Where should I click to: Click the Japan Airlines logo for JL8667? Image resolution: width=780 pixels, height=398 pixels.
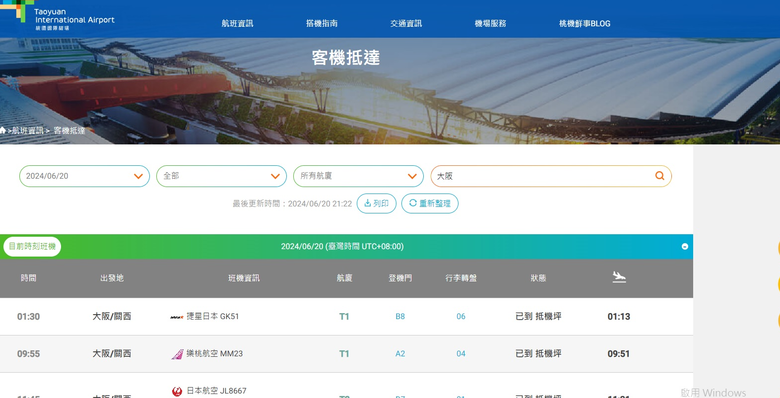tap(177, 392)
